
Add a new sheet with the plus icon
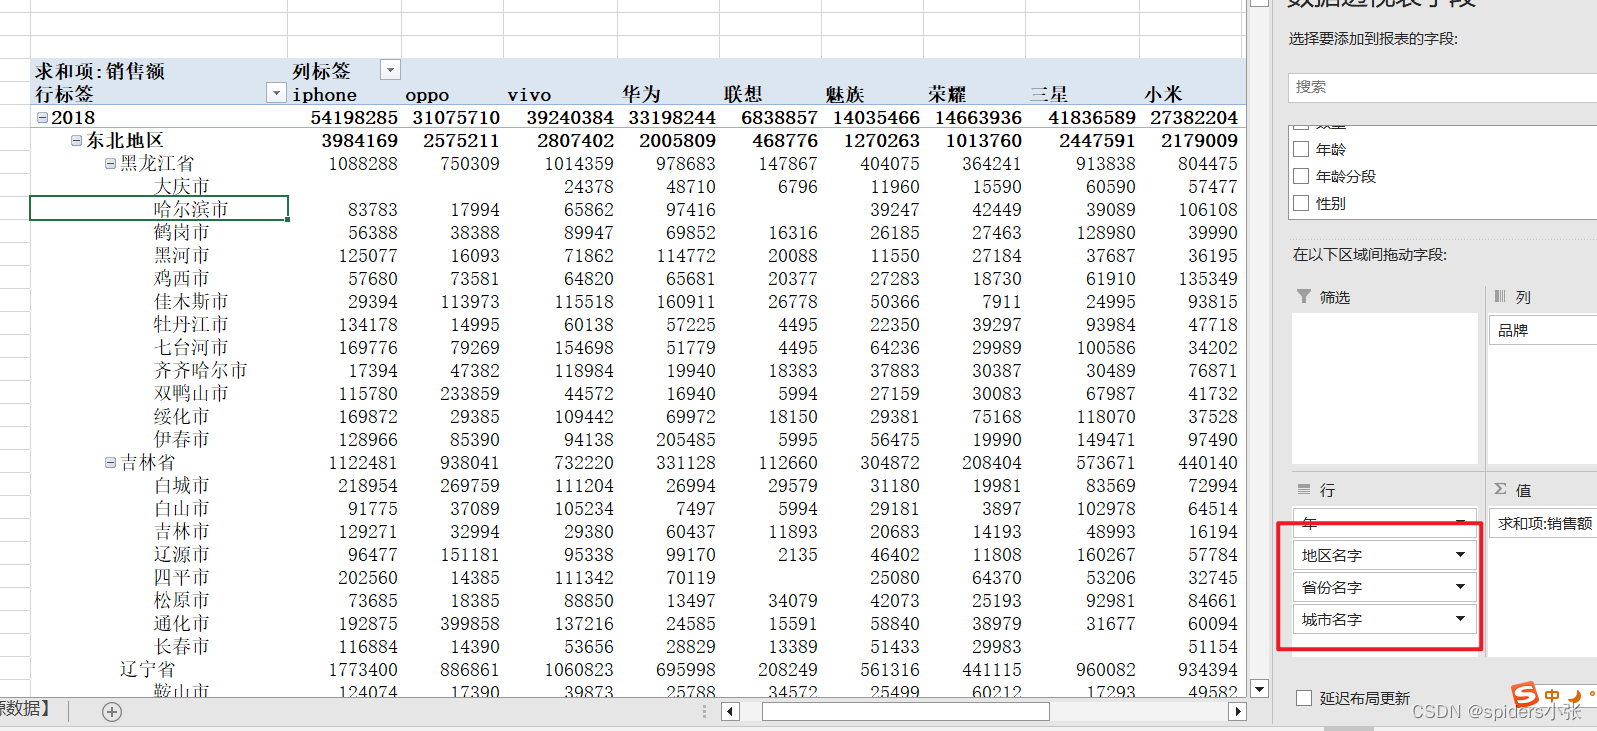pyautogui.click(x=112, y=712)
